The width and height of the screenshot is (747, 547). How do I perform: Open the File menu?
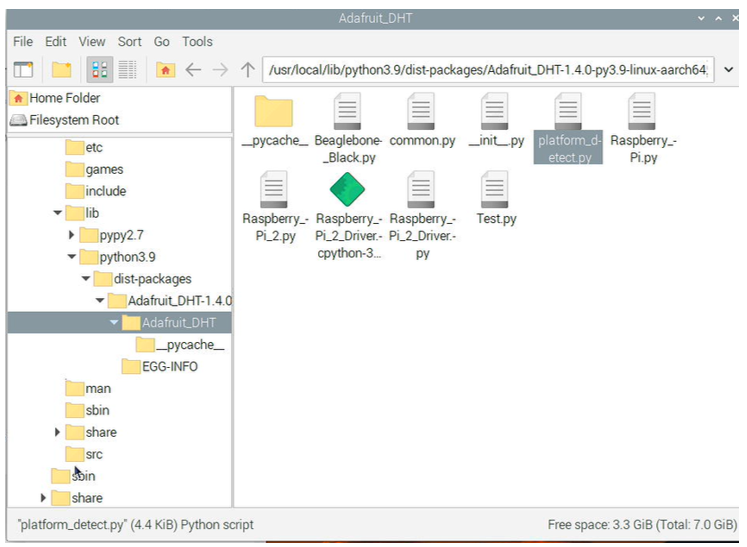tap(23, 42)
